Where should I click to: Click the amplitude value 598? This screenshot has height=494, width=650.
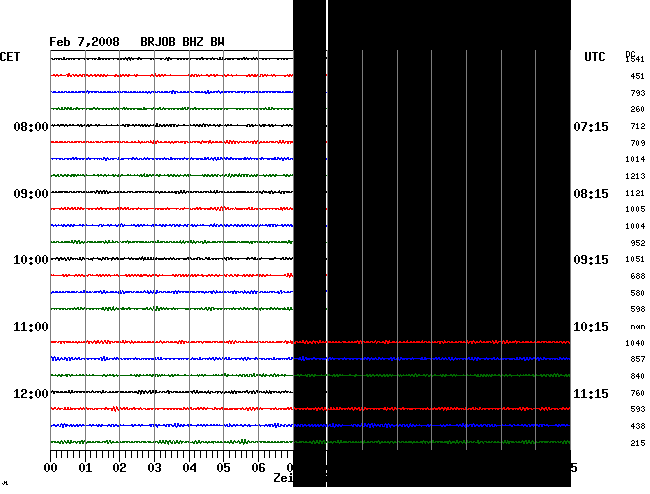click(x=638, y=309)
